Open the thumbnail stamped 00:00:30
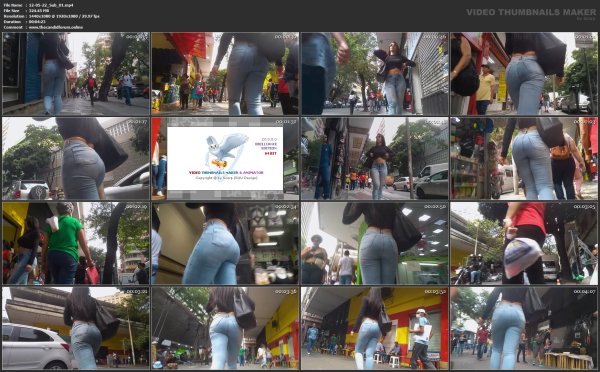 (x=225, y=74)
